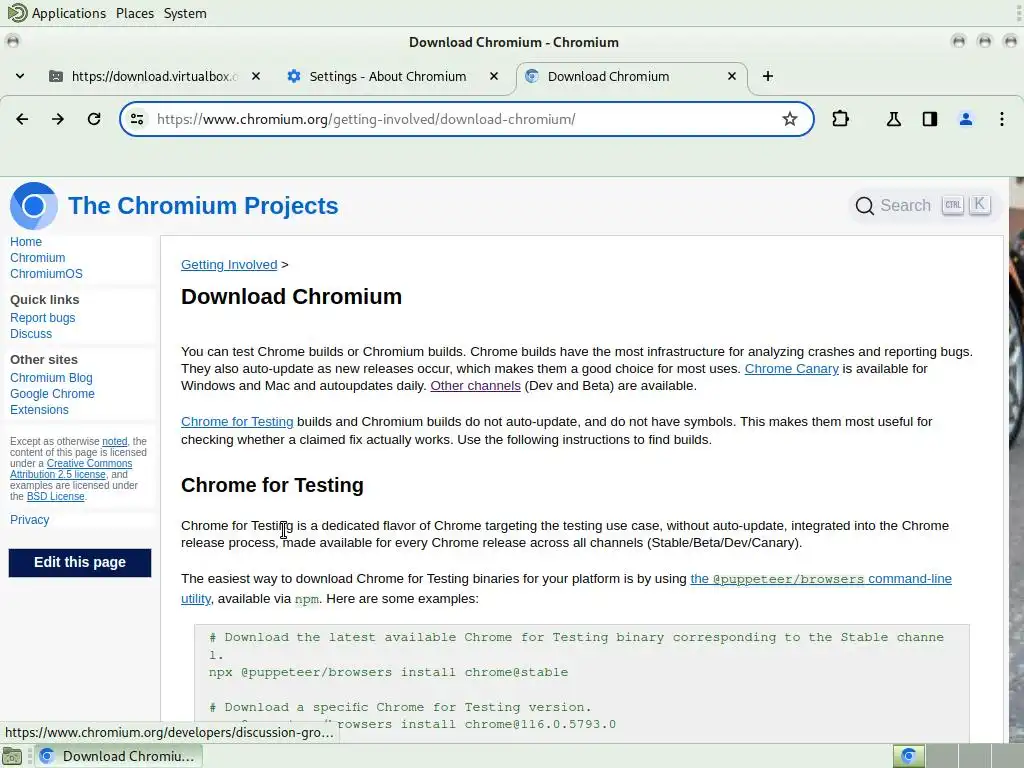This screenshot has width=1024, height=768.
Task: Click the Chromium Projects logo
Action: (x=34, y=206)
